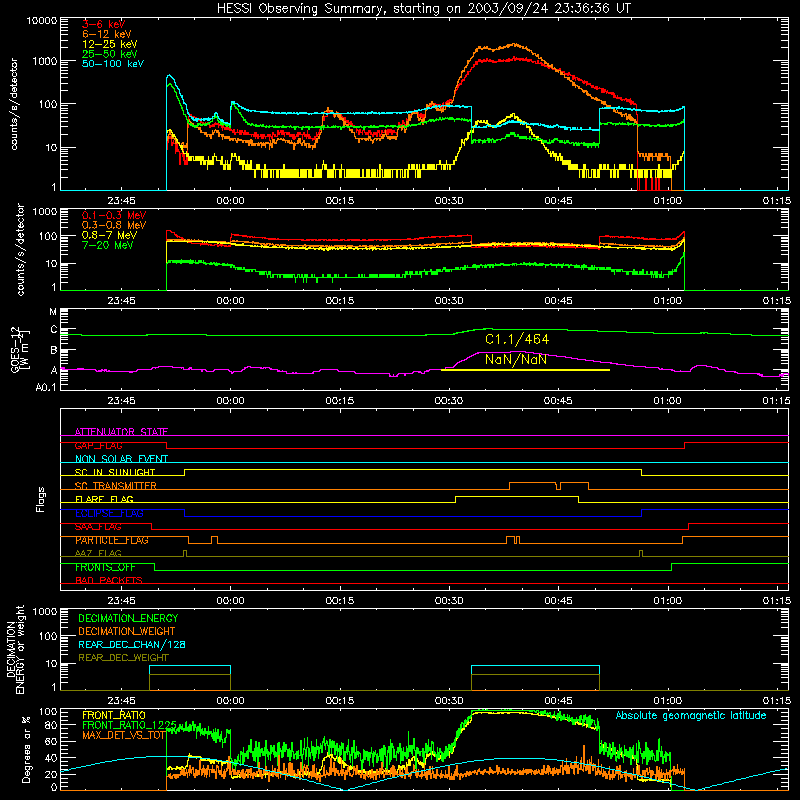
Task: Click the Absolute geomagnetic latitude label
Action: click(x=691, y=716)
